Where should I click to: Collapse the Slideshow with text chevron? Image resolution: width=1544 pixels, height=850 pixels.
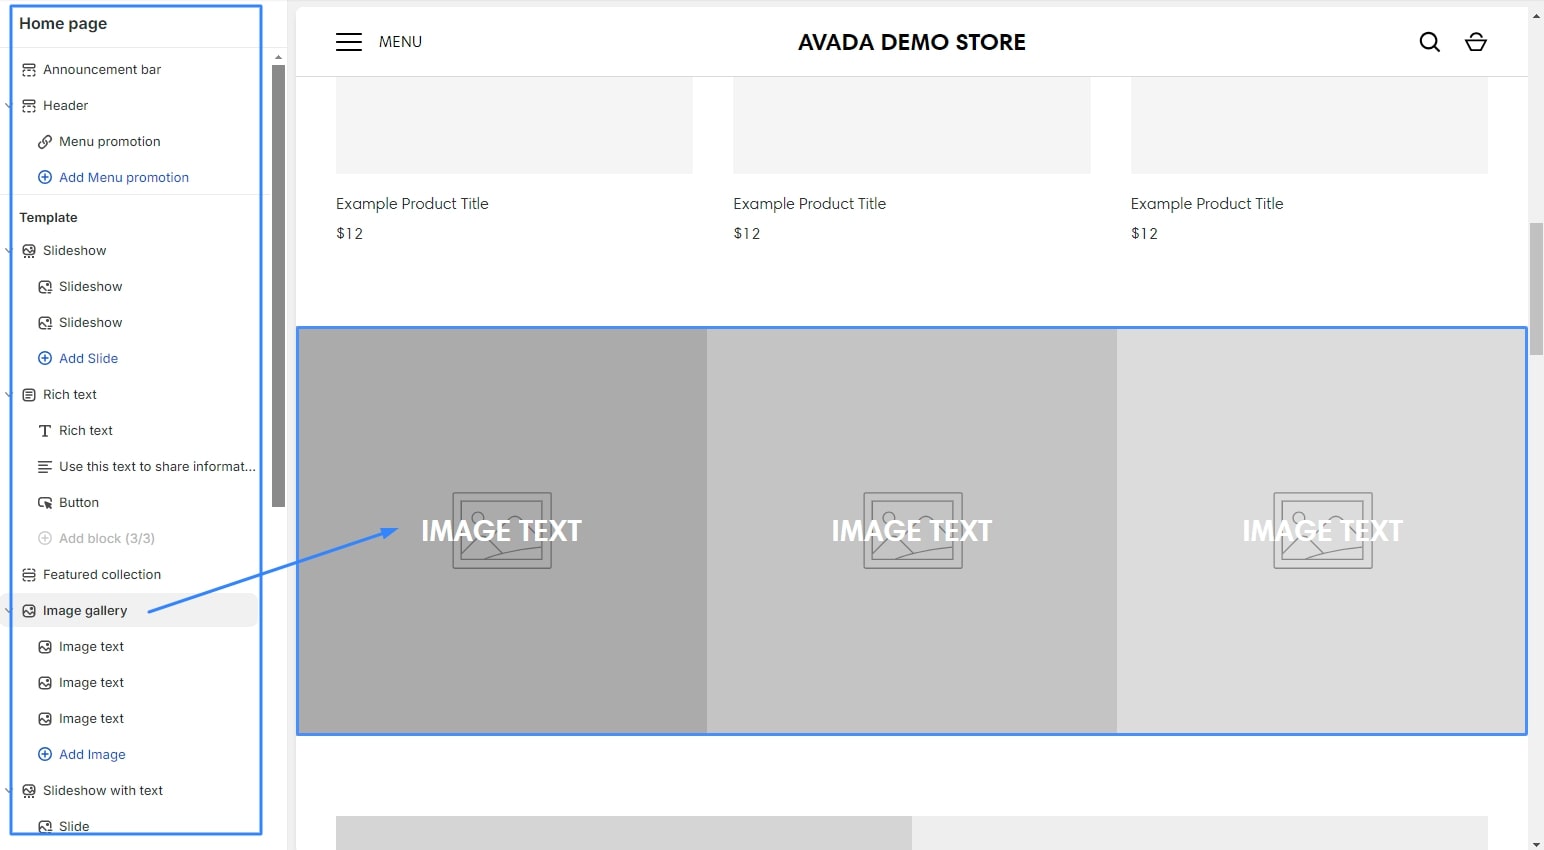pyautogui.click(x=9, y=791)
